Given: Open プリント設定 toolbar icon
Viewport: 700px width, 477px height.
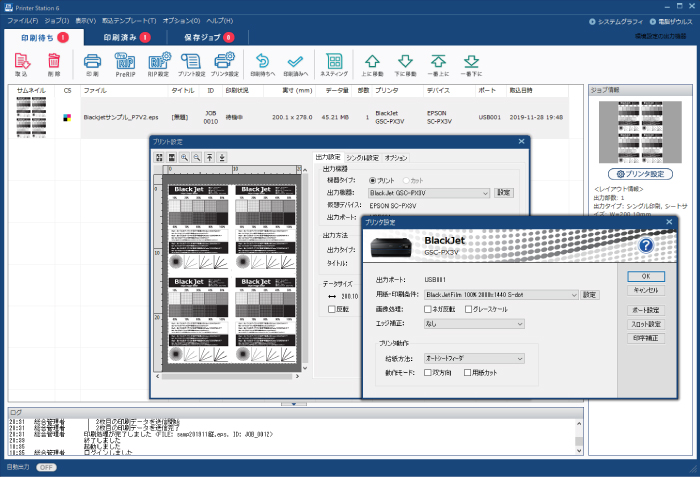Looking at the screenshot, I should coord(192,64).
